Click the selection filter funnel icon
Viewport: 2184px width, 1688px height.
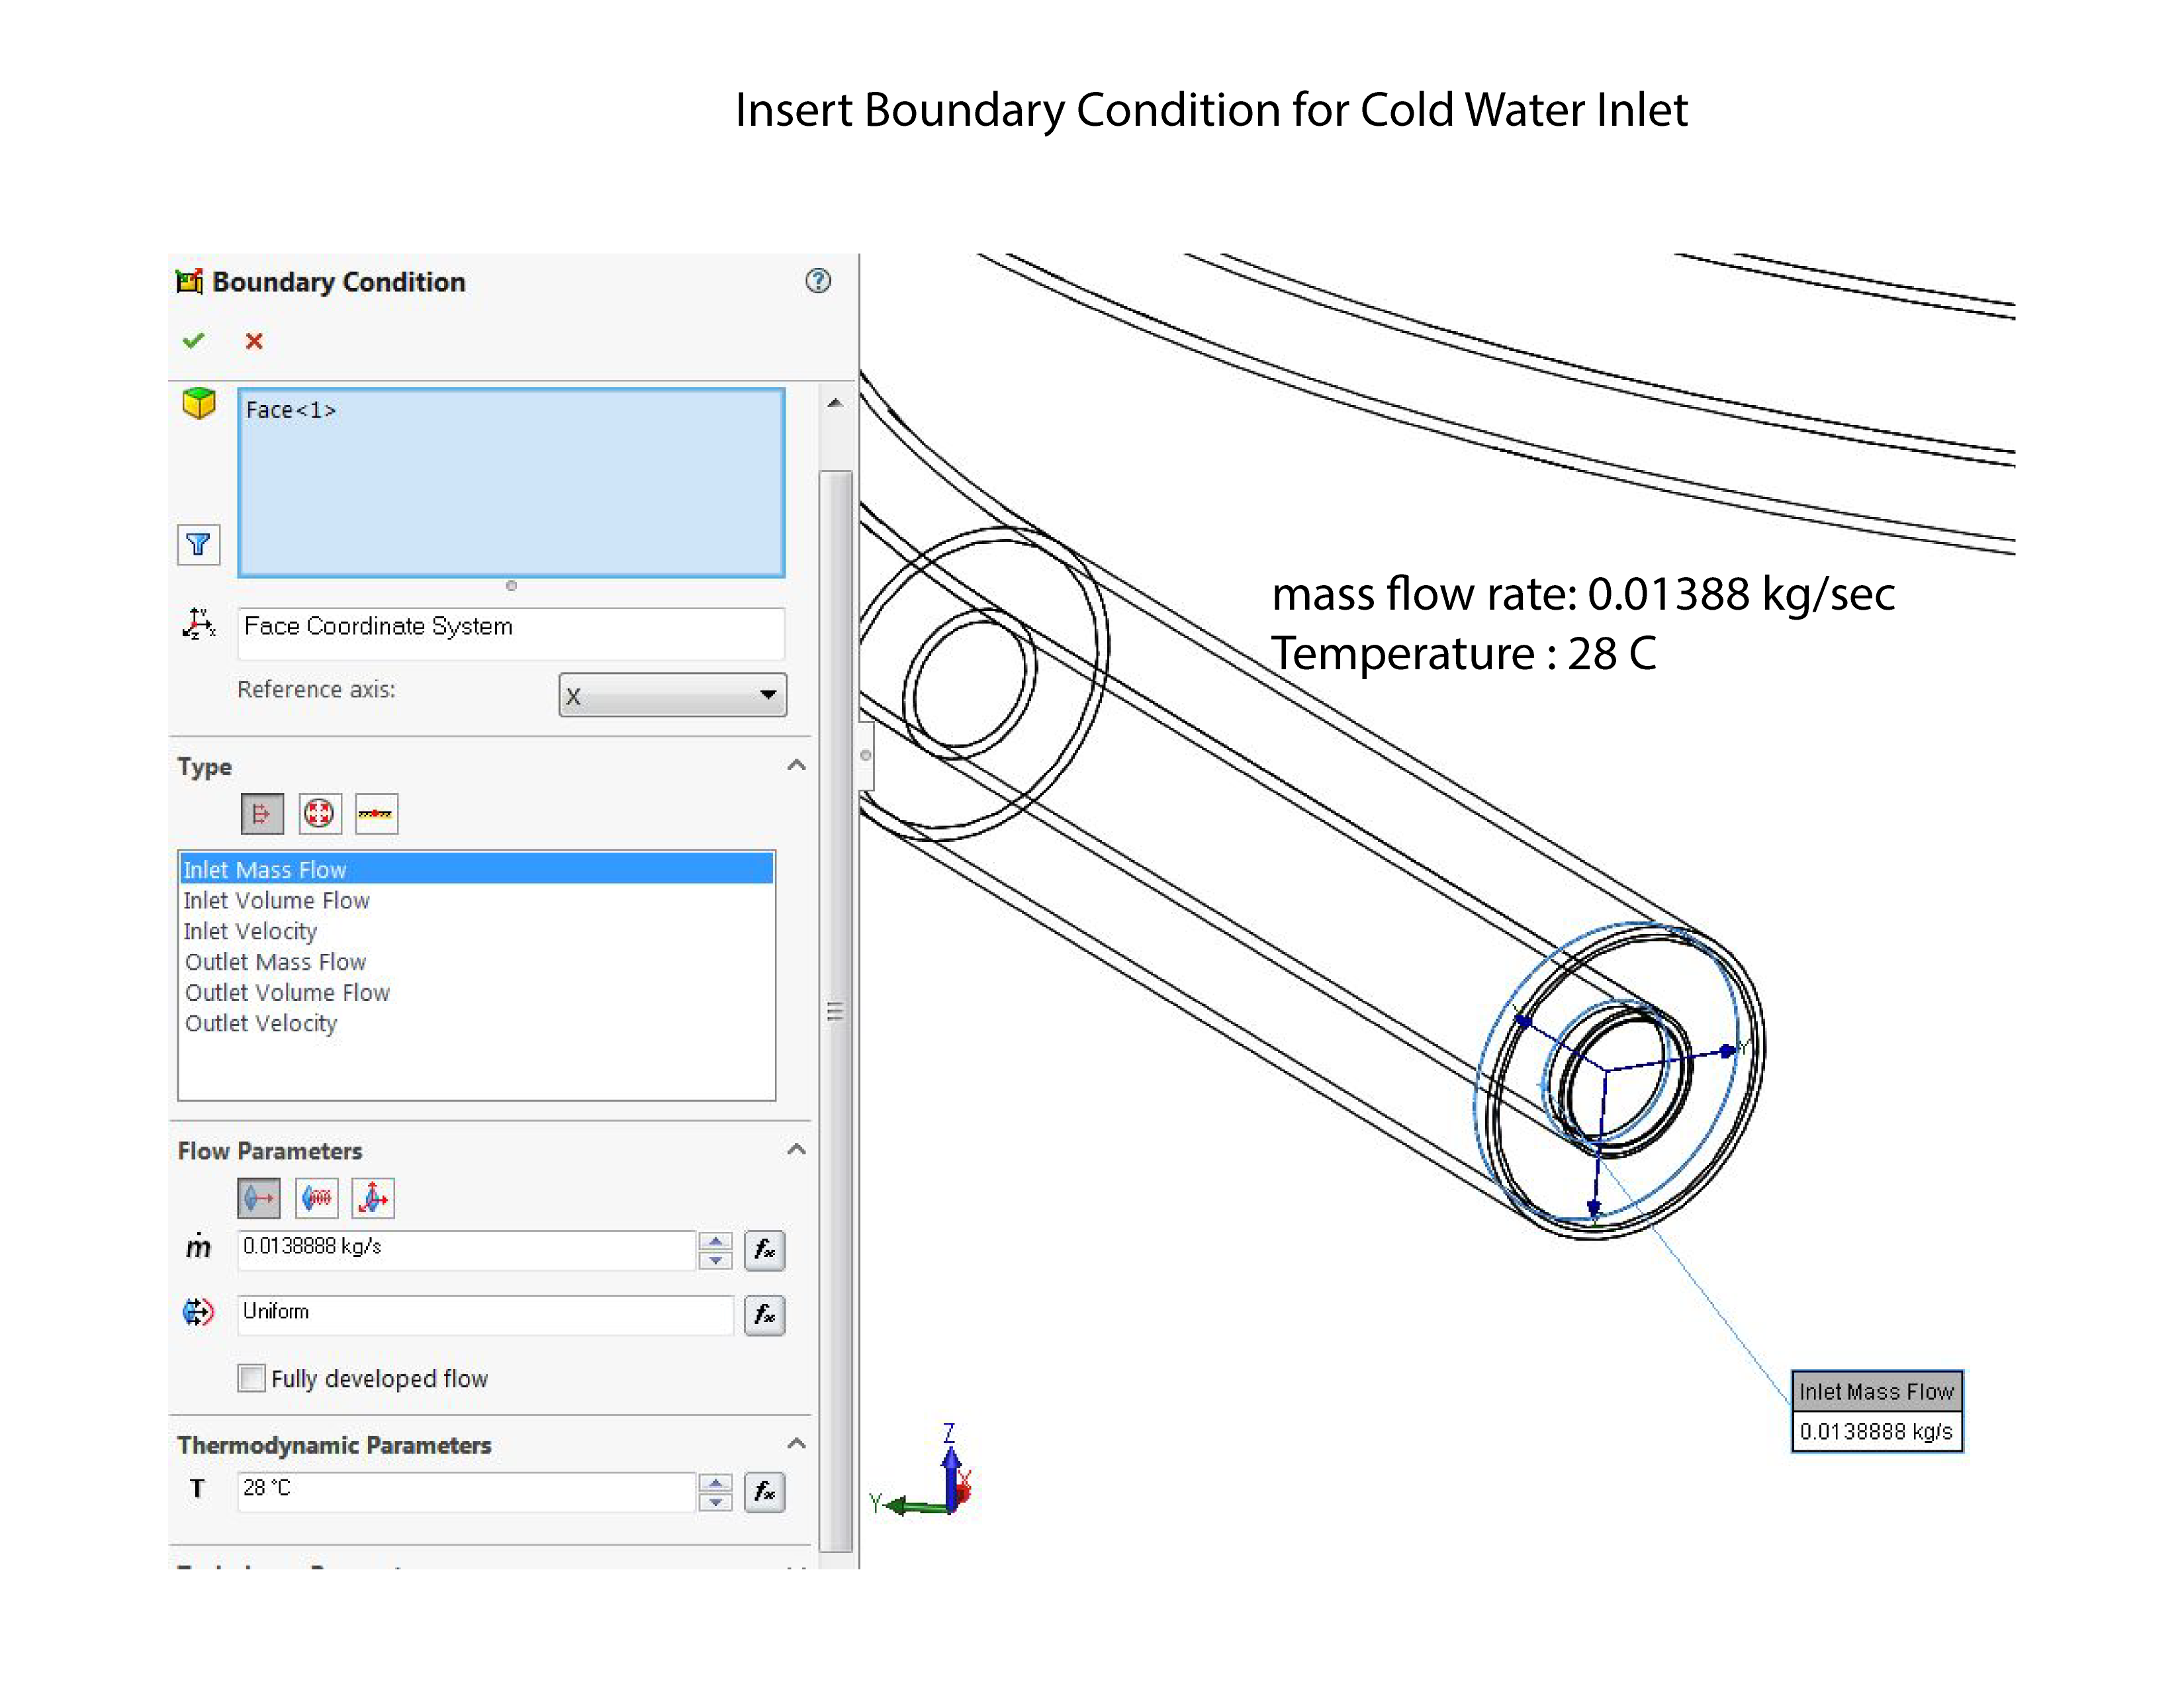click(198, 544)
